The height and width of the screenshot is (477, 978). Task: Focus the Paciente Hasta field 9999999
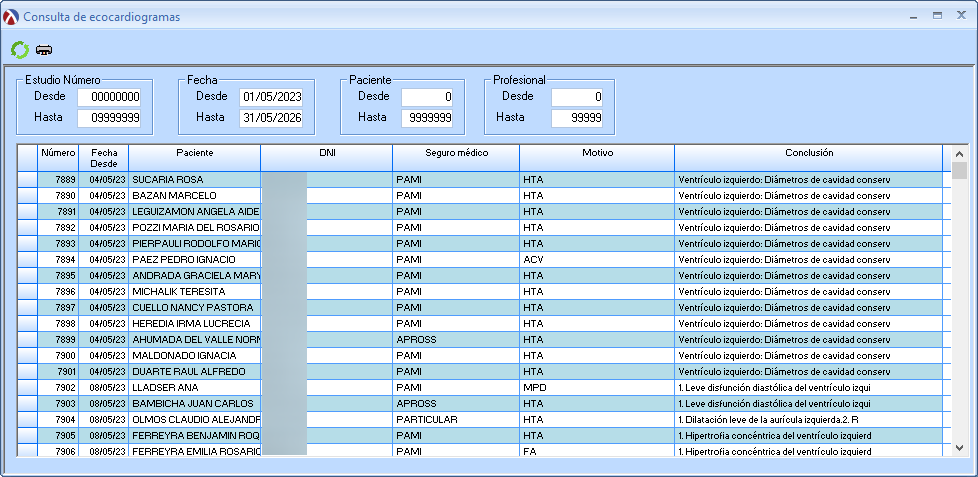427,118
